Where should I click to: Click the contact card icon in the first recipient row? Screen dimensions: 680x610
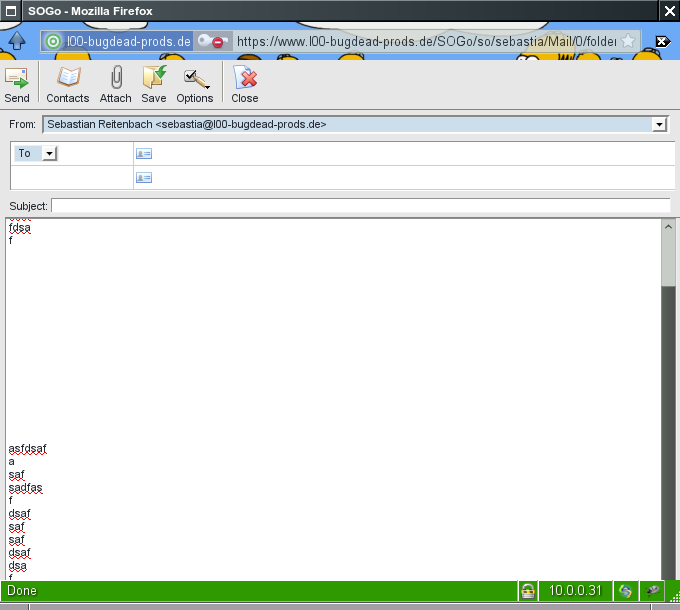(143, 154)
